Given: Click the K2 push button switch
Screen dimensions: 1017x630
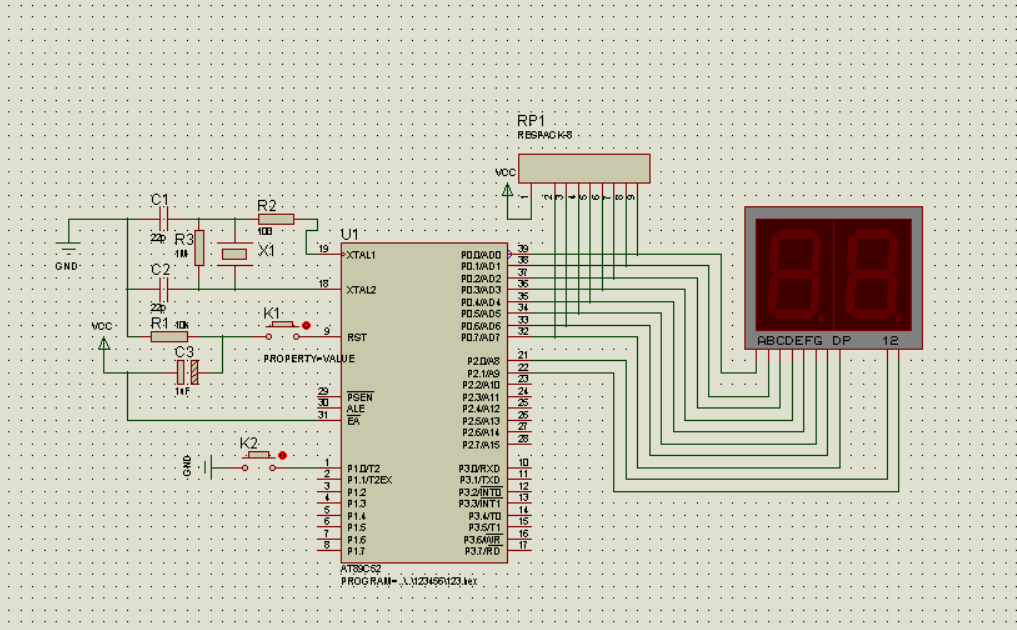Looking at the screenshot, I should [x=259, y=461].
